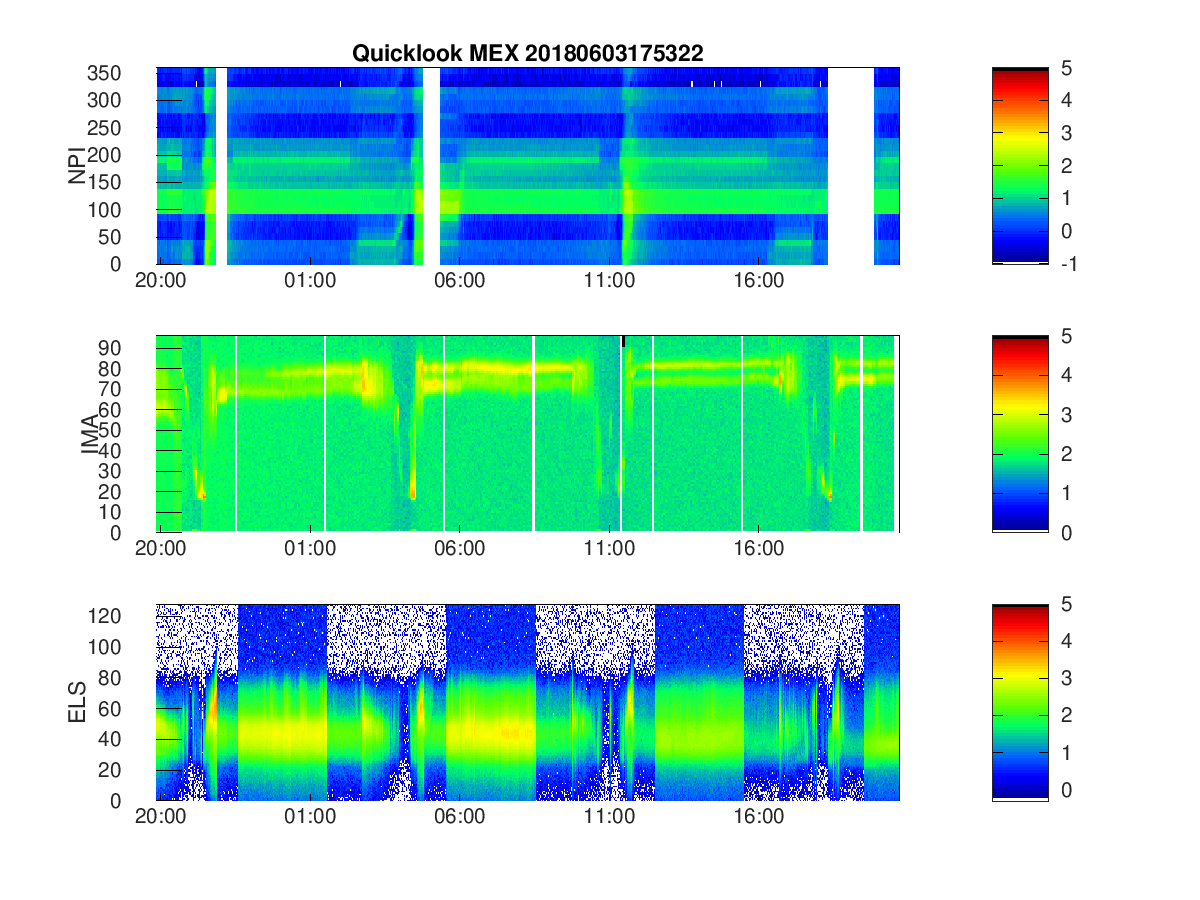Click the IMA panel colorbar
Screen dimensions: 1200x900
tap(1020, 434)
